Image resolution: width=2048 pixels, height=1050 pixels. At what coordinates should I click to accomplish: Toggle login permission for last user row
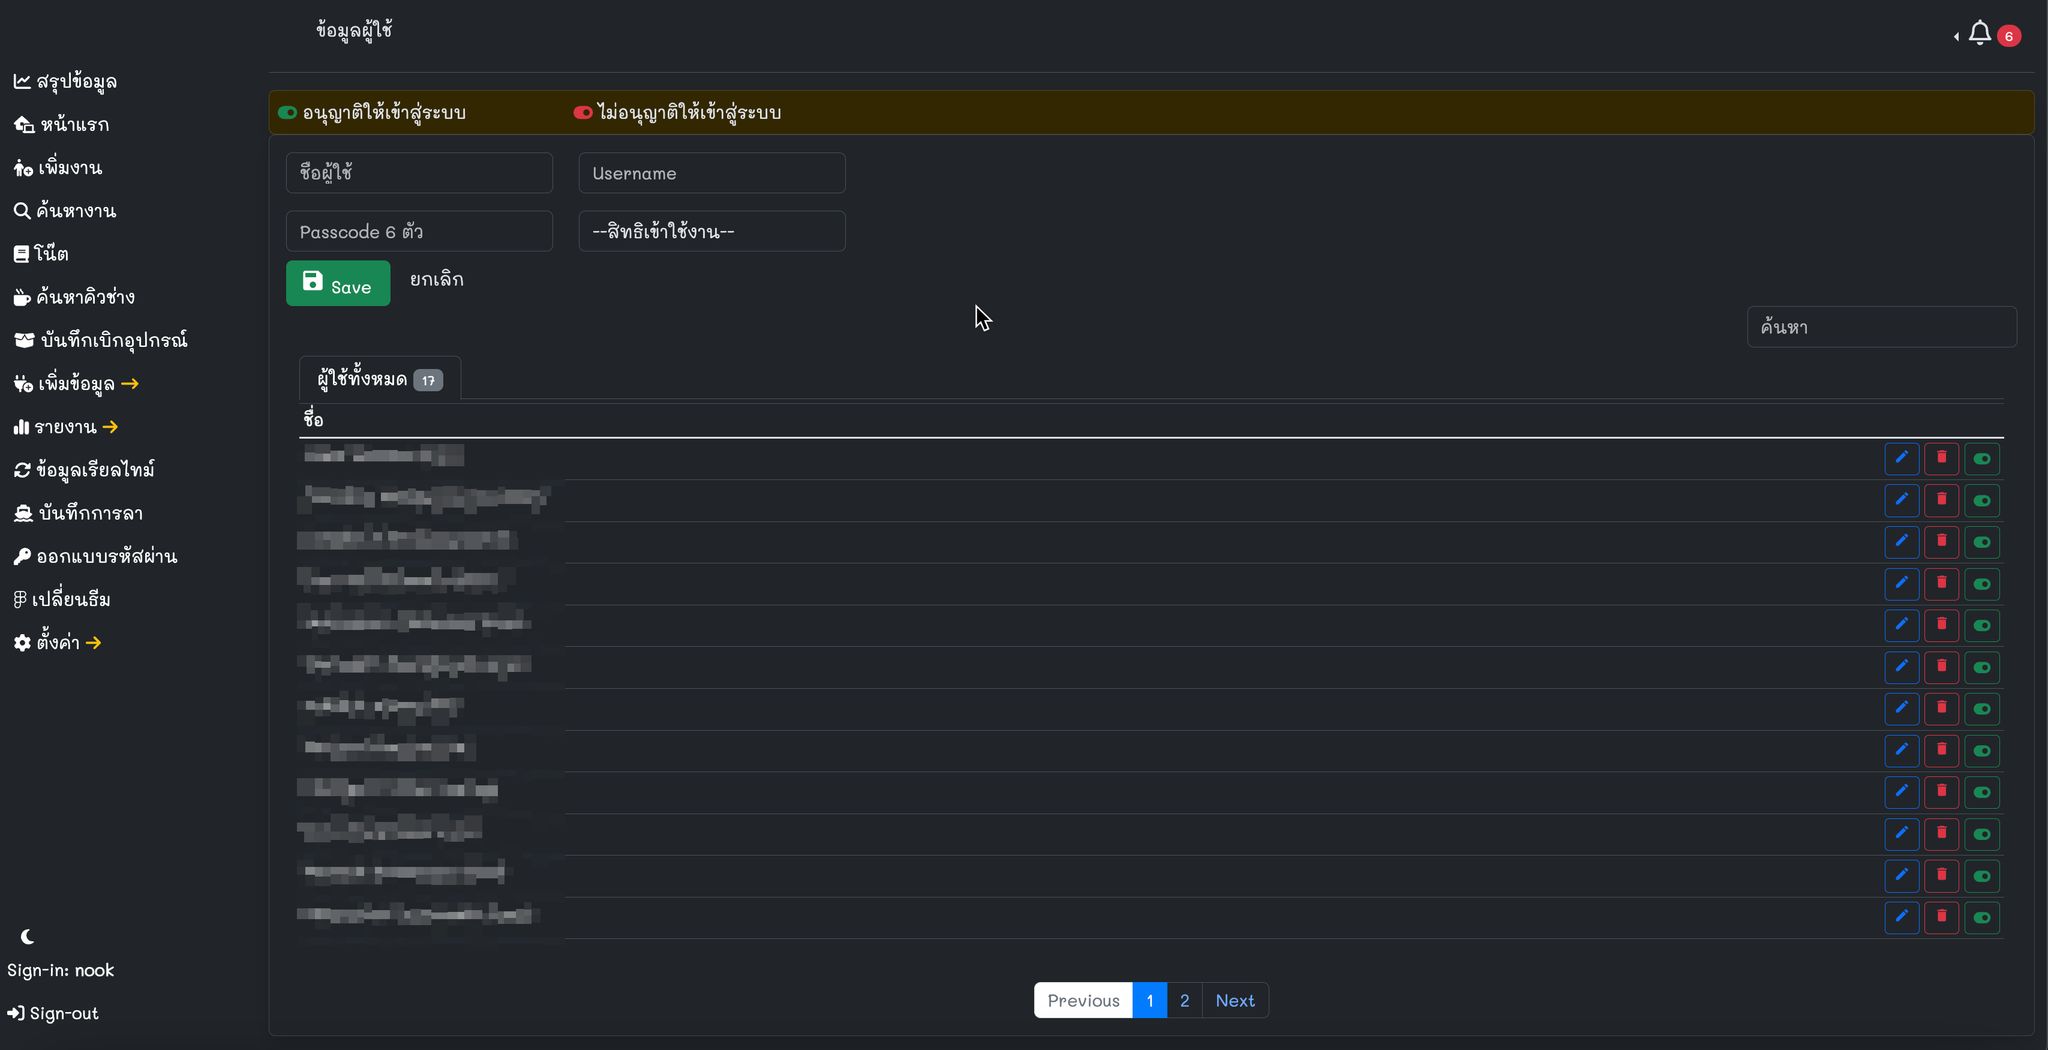click(x=1981, y=918)
